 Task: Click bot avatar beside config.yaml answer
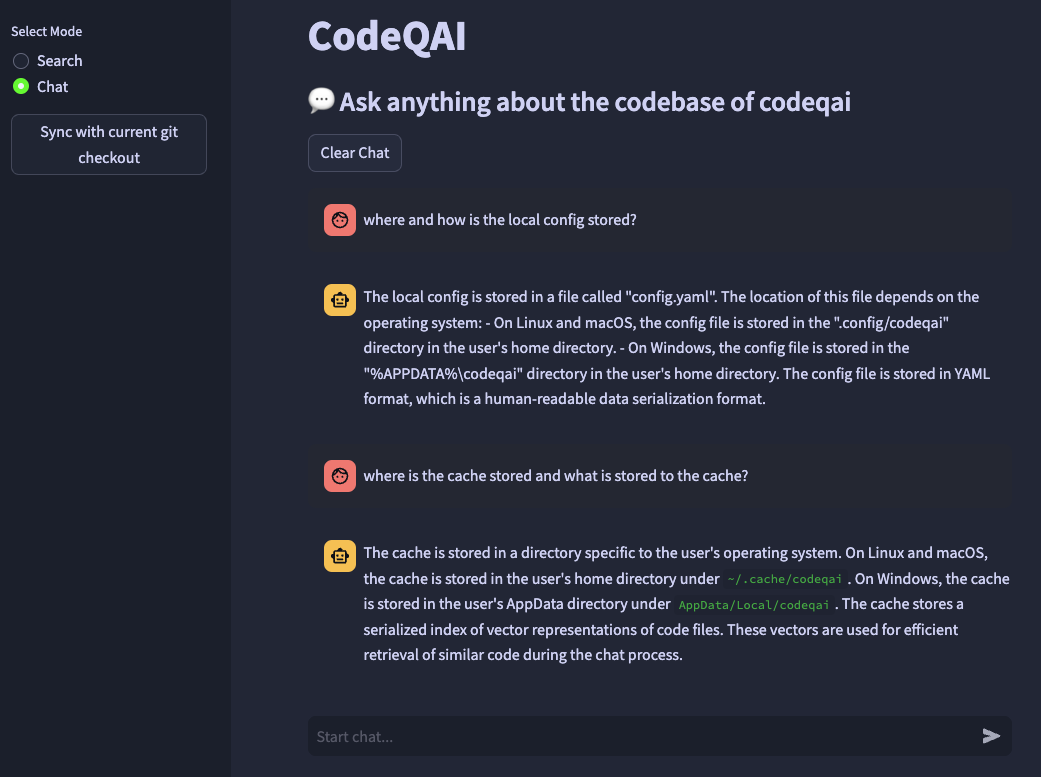click(340, 299)
